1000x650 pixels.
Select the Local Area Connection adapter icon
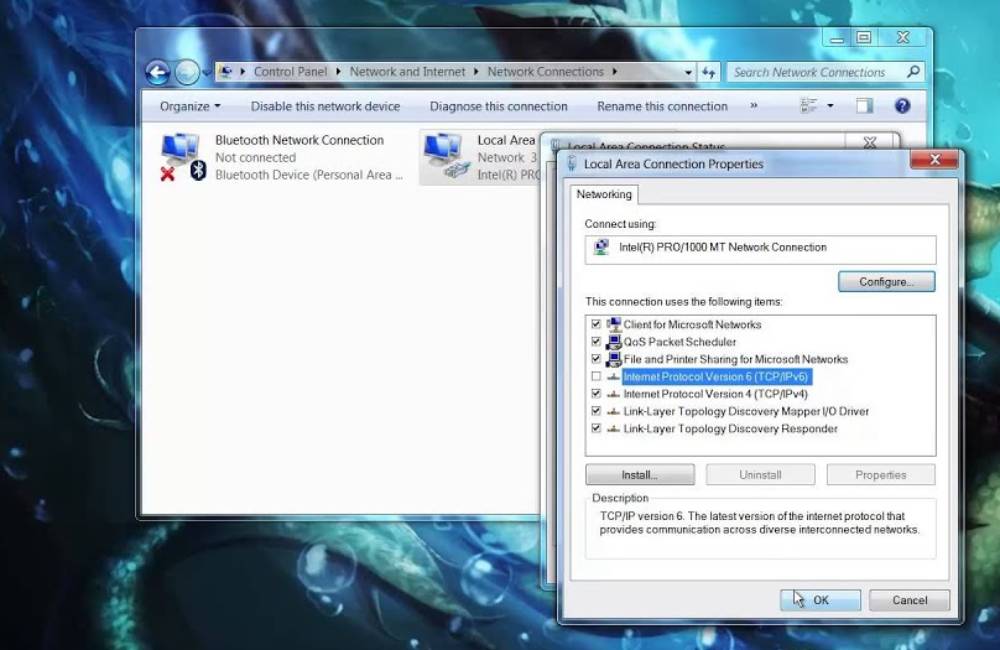[446, 156]
